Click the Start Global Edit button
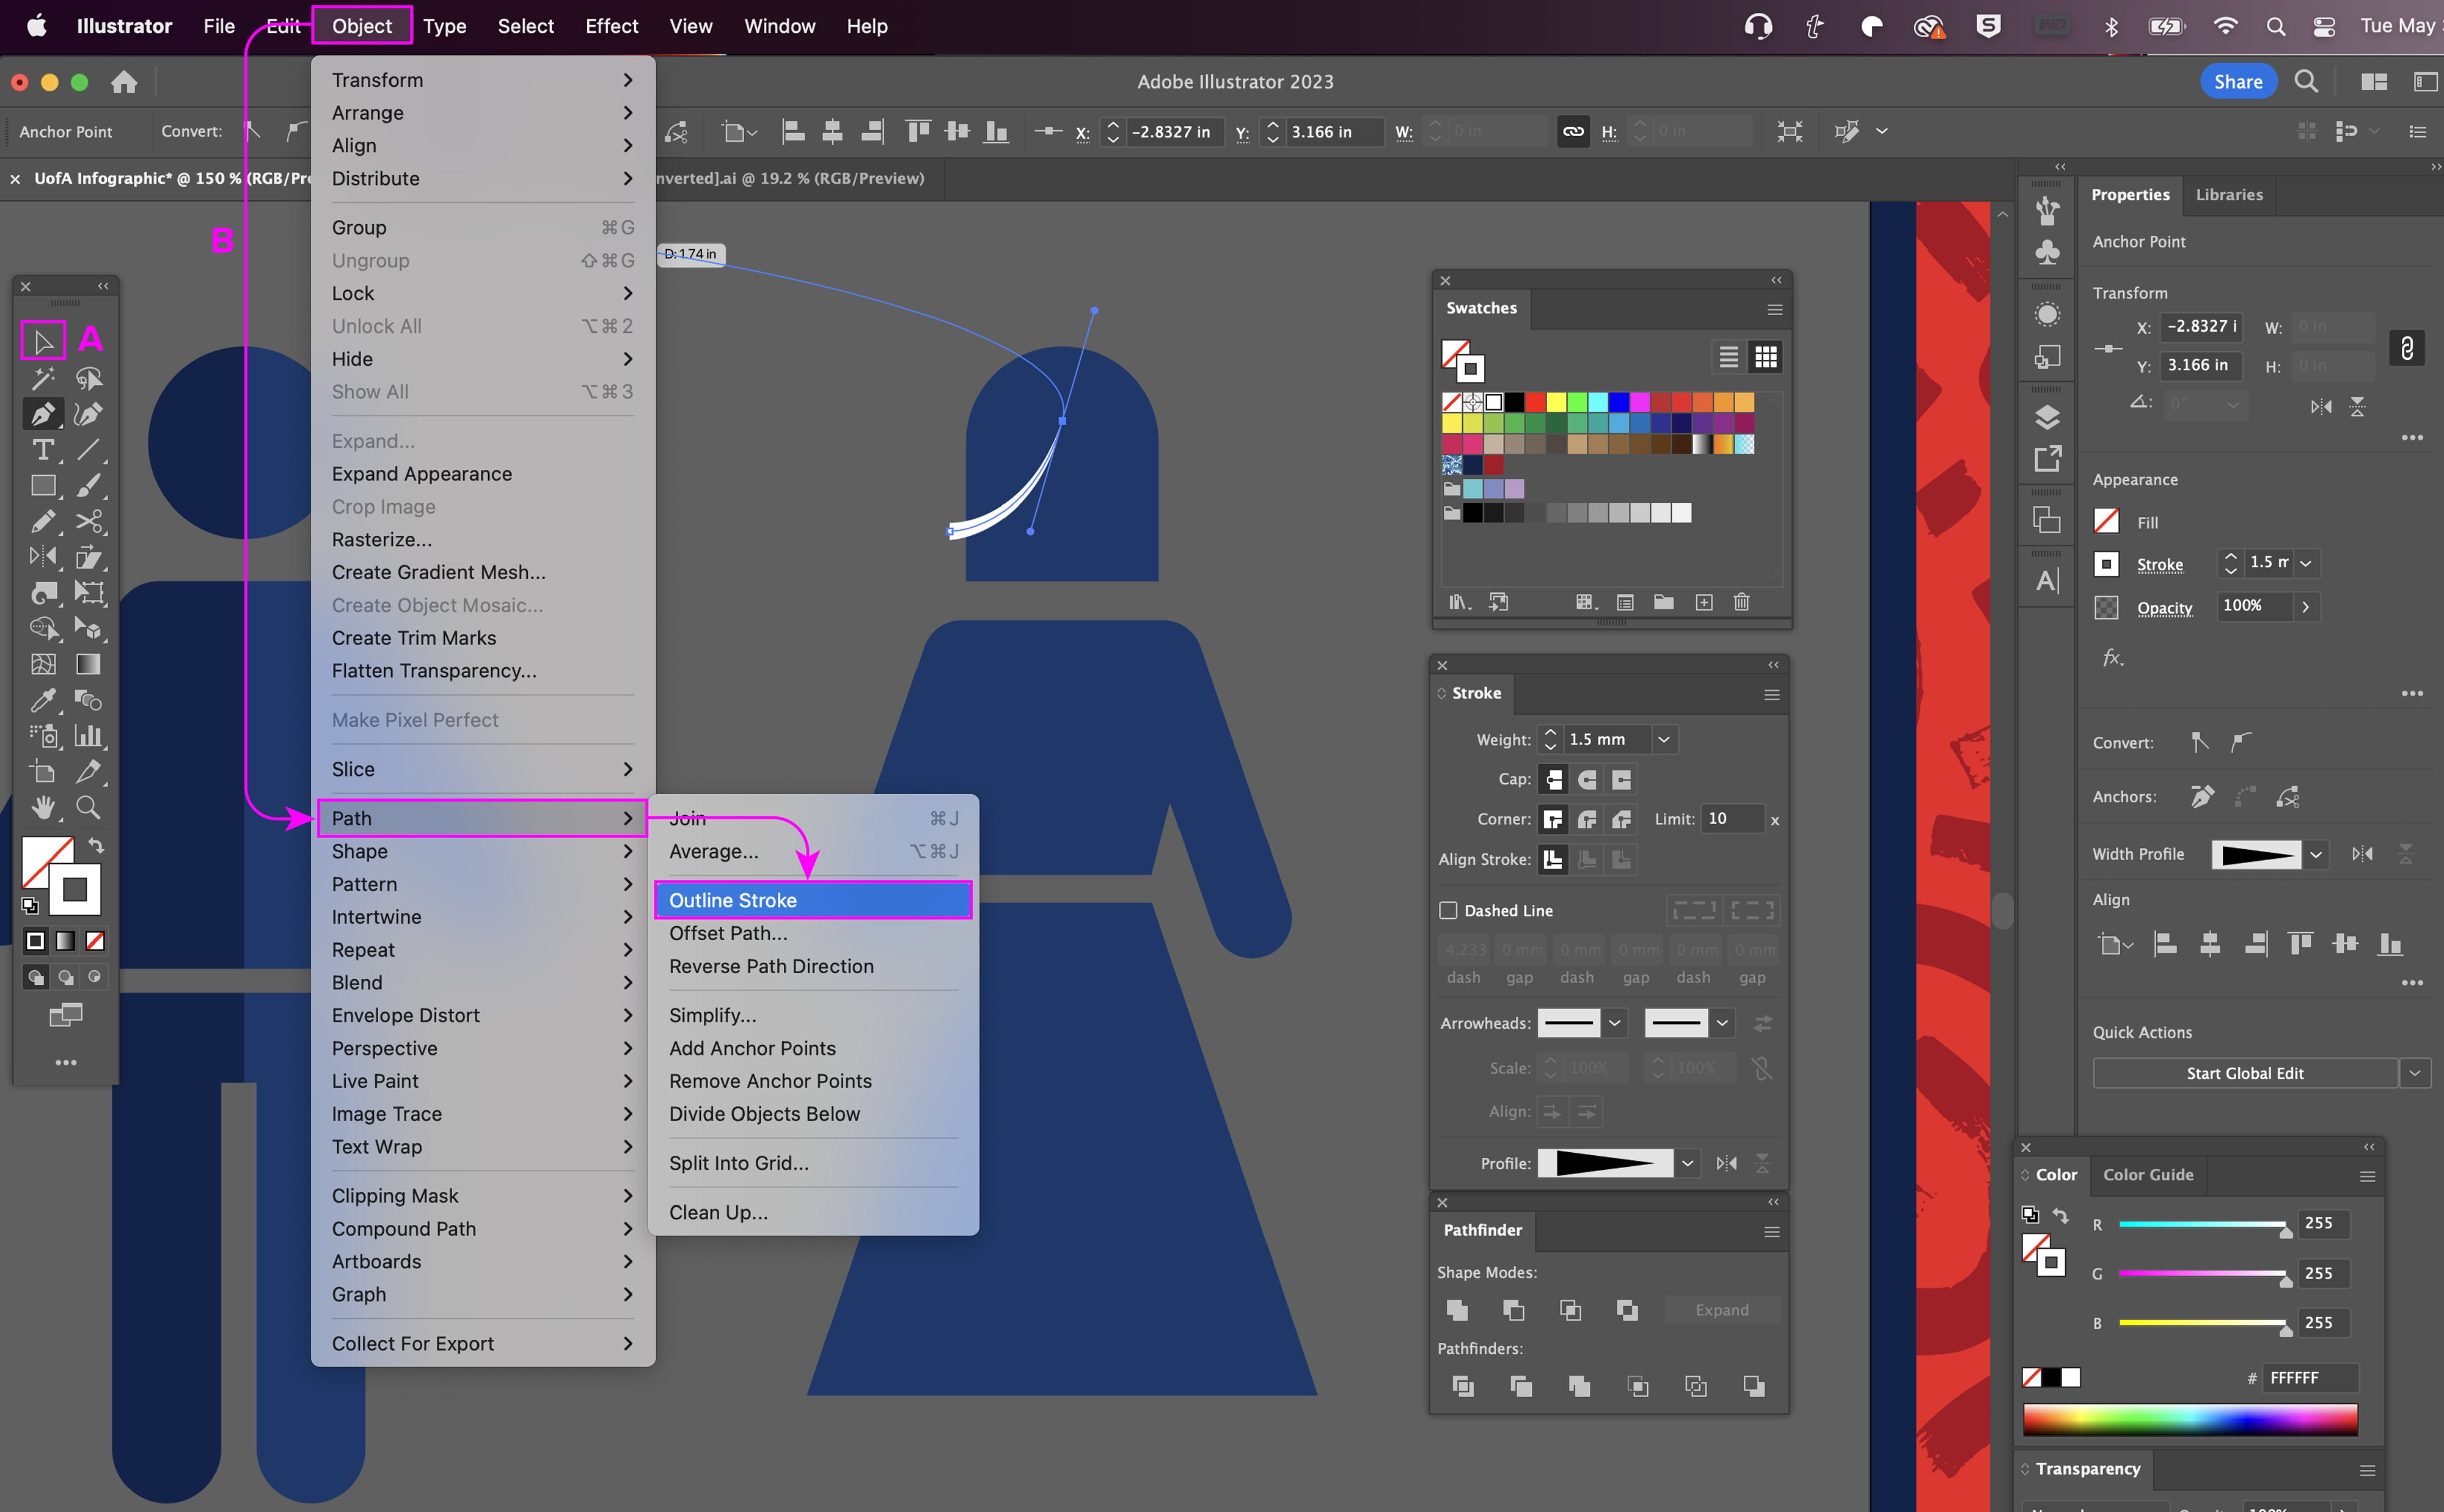The width and height of the screenshot is (2444, 1512). (2244, 1073)
